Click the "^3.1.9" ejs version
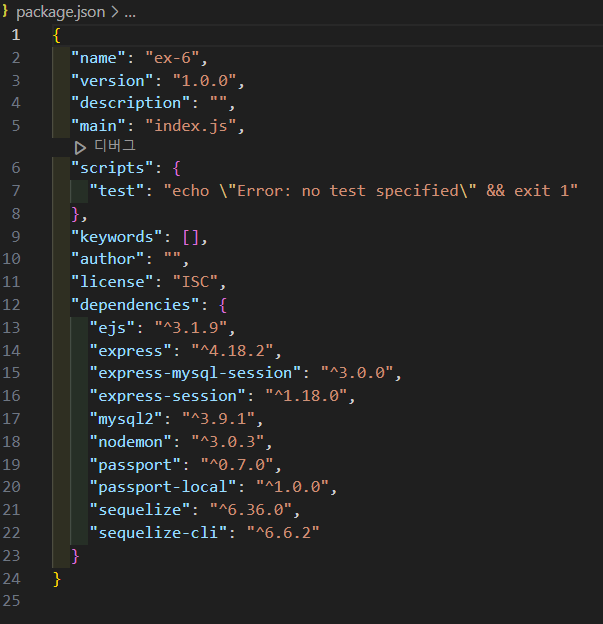 191,328
